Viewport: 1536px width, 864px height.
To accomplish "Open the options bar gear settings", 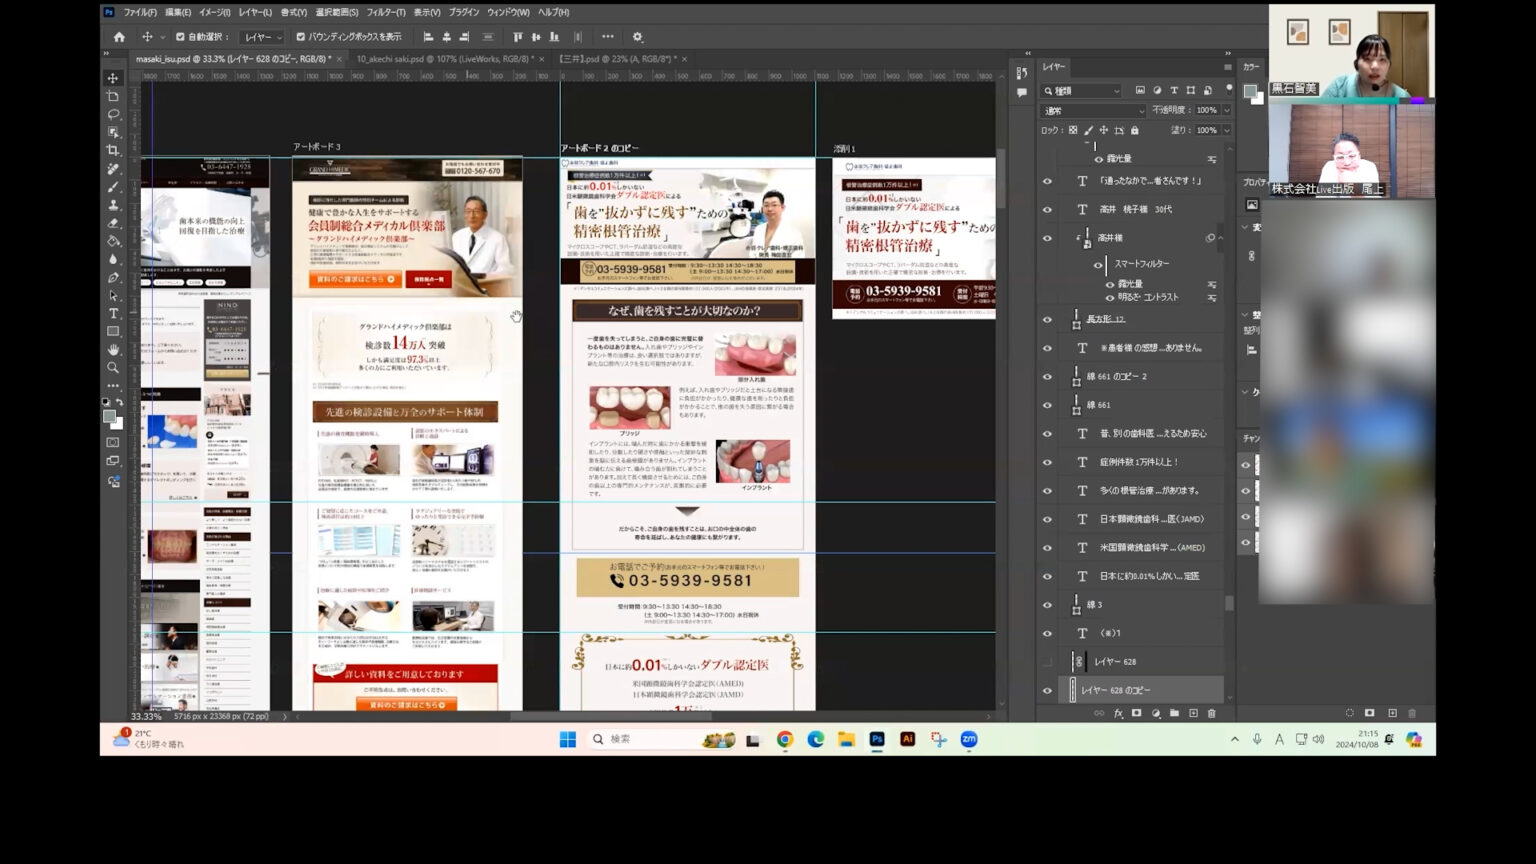I will (x=637, y=37).
